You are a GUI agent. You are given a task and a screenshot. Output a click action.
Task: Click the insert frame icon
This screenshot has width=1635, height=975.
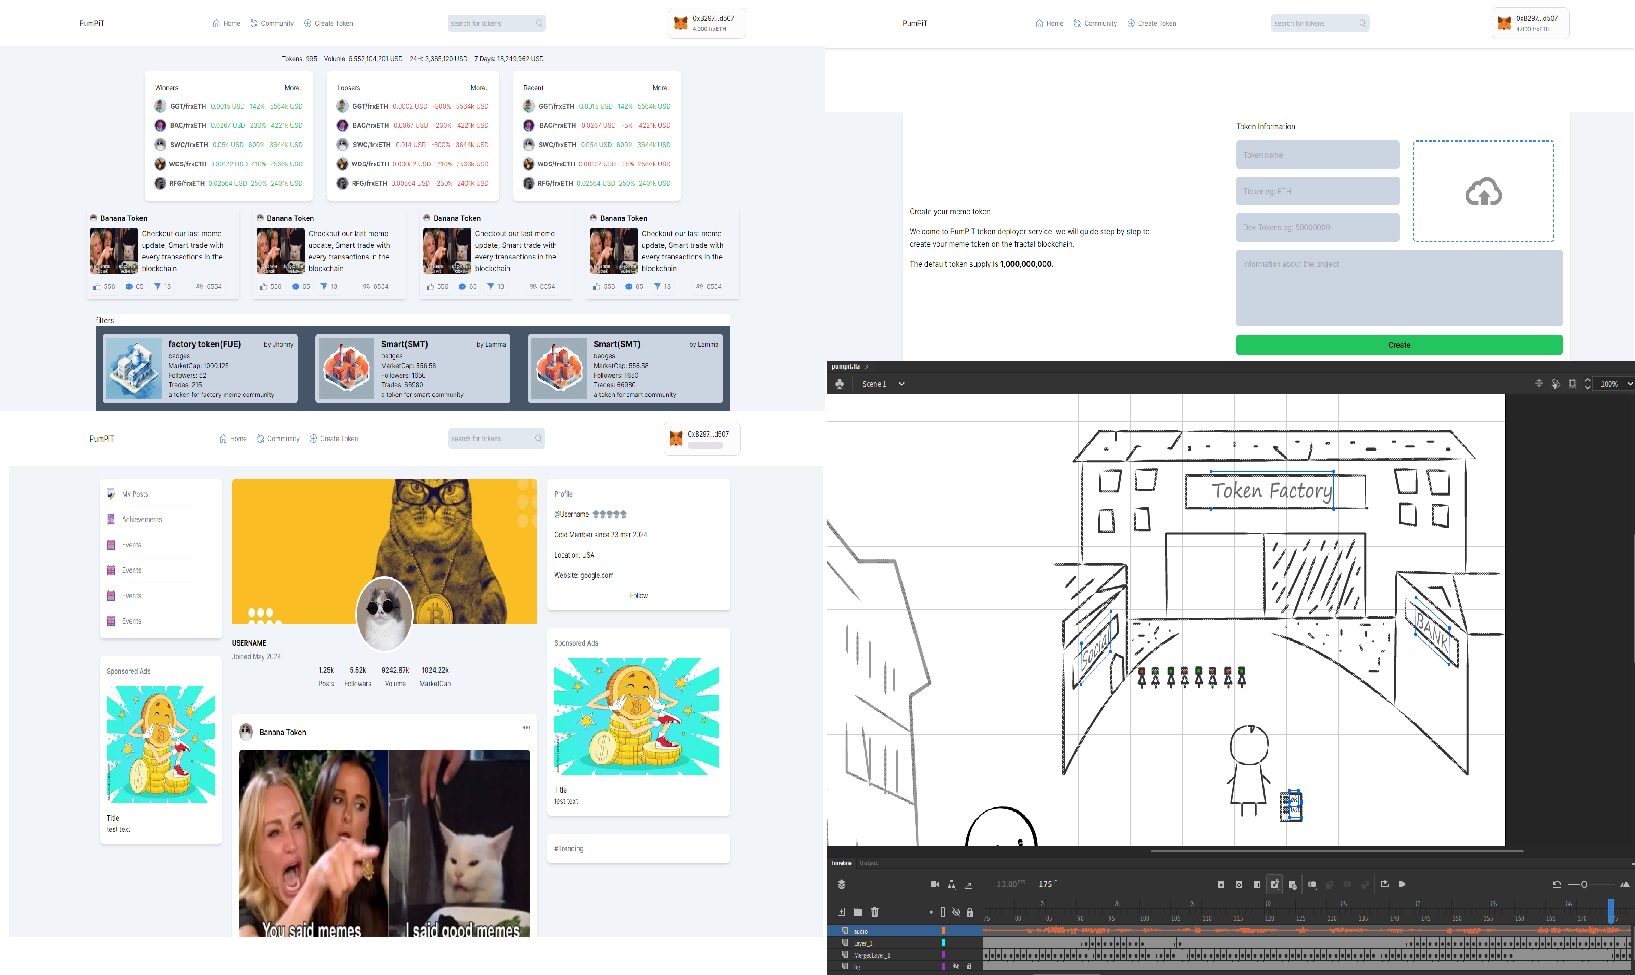(1257, 884)
